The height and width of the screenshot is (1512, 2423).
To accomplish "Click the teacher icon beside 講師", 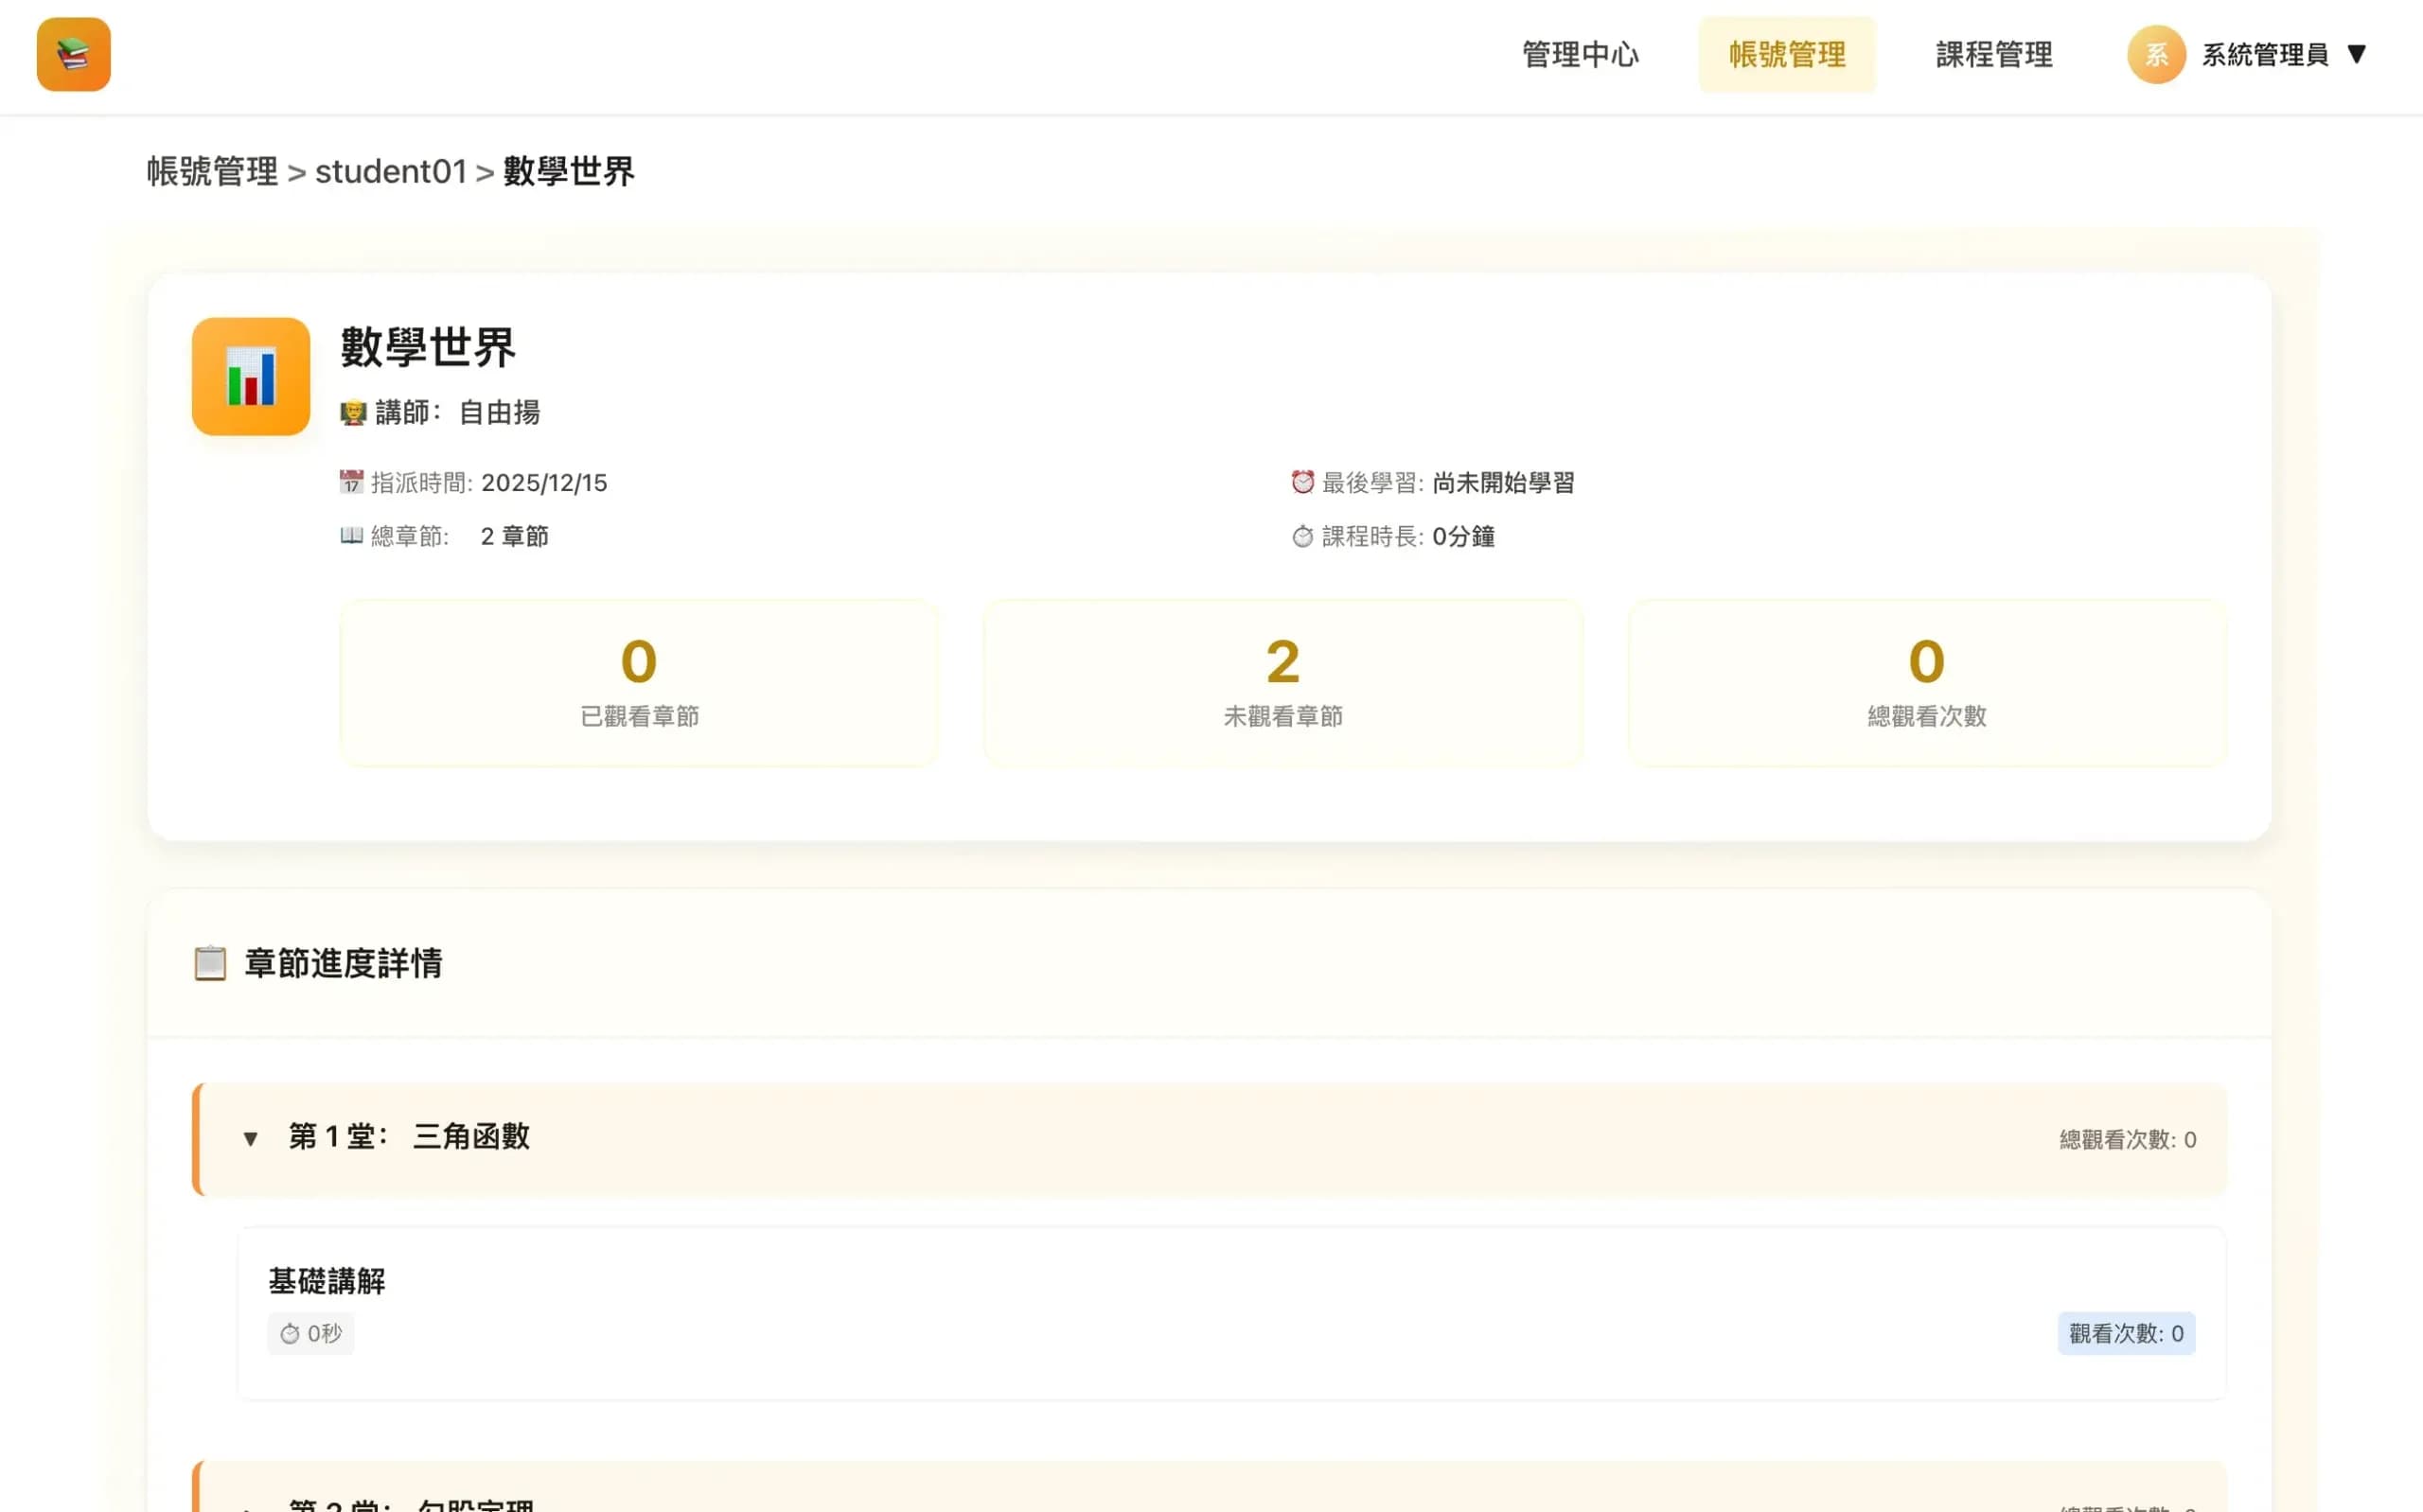I will (x=352, y=412).
